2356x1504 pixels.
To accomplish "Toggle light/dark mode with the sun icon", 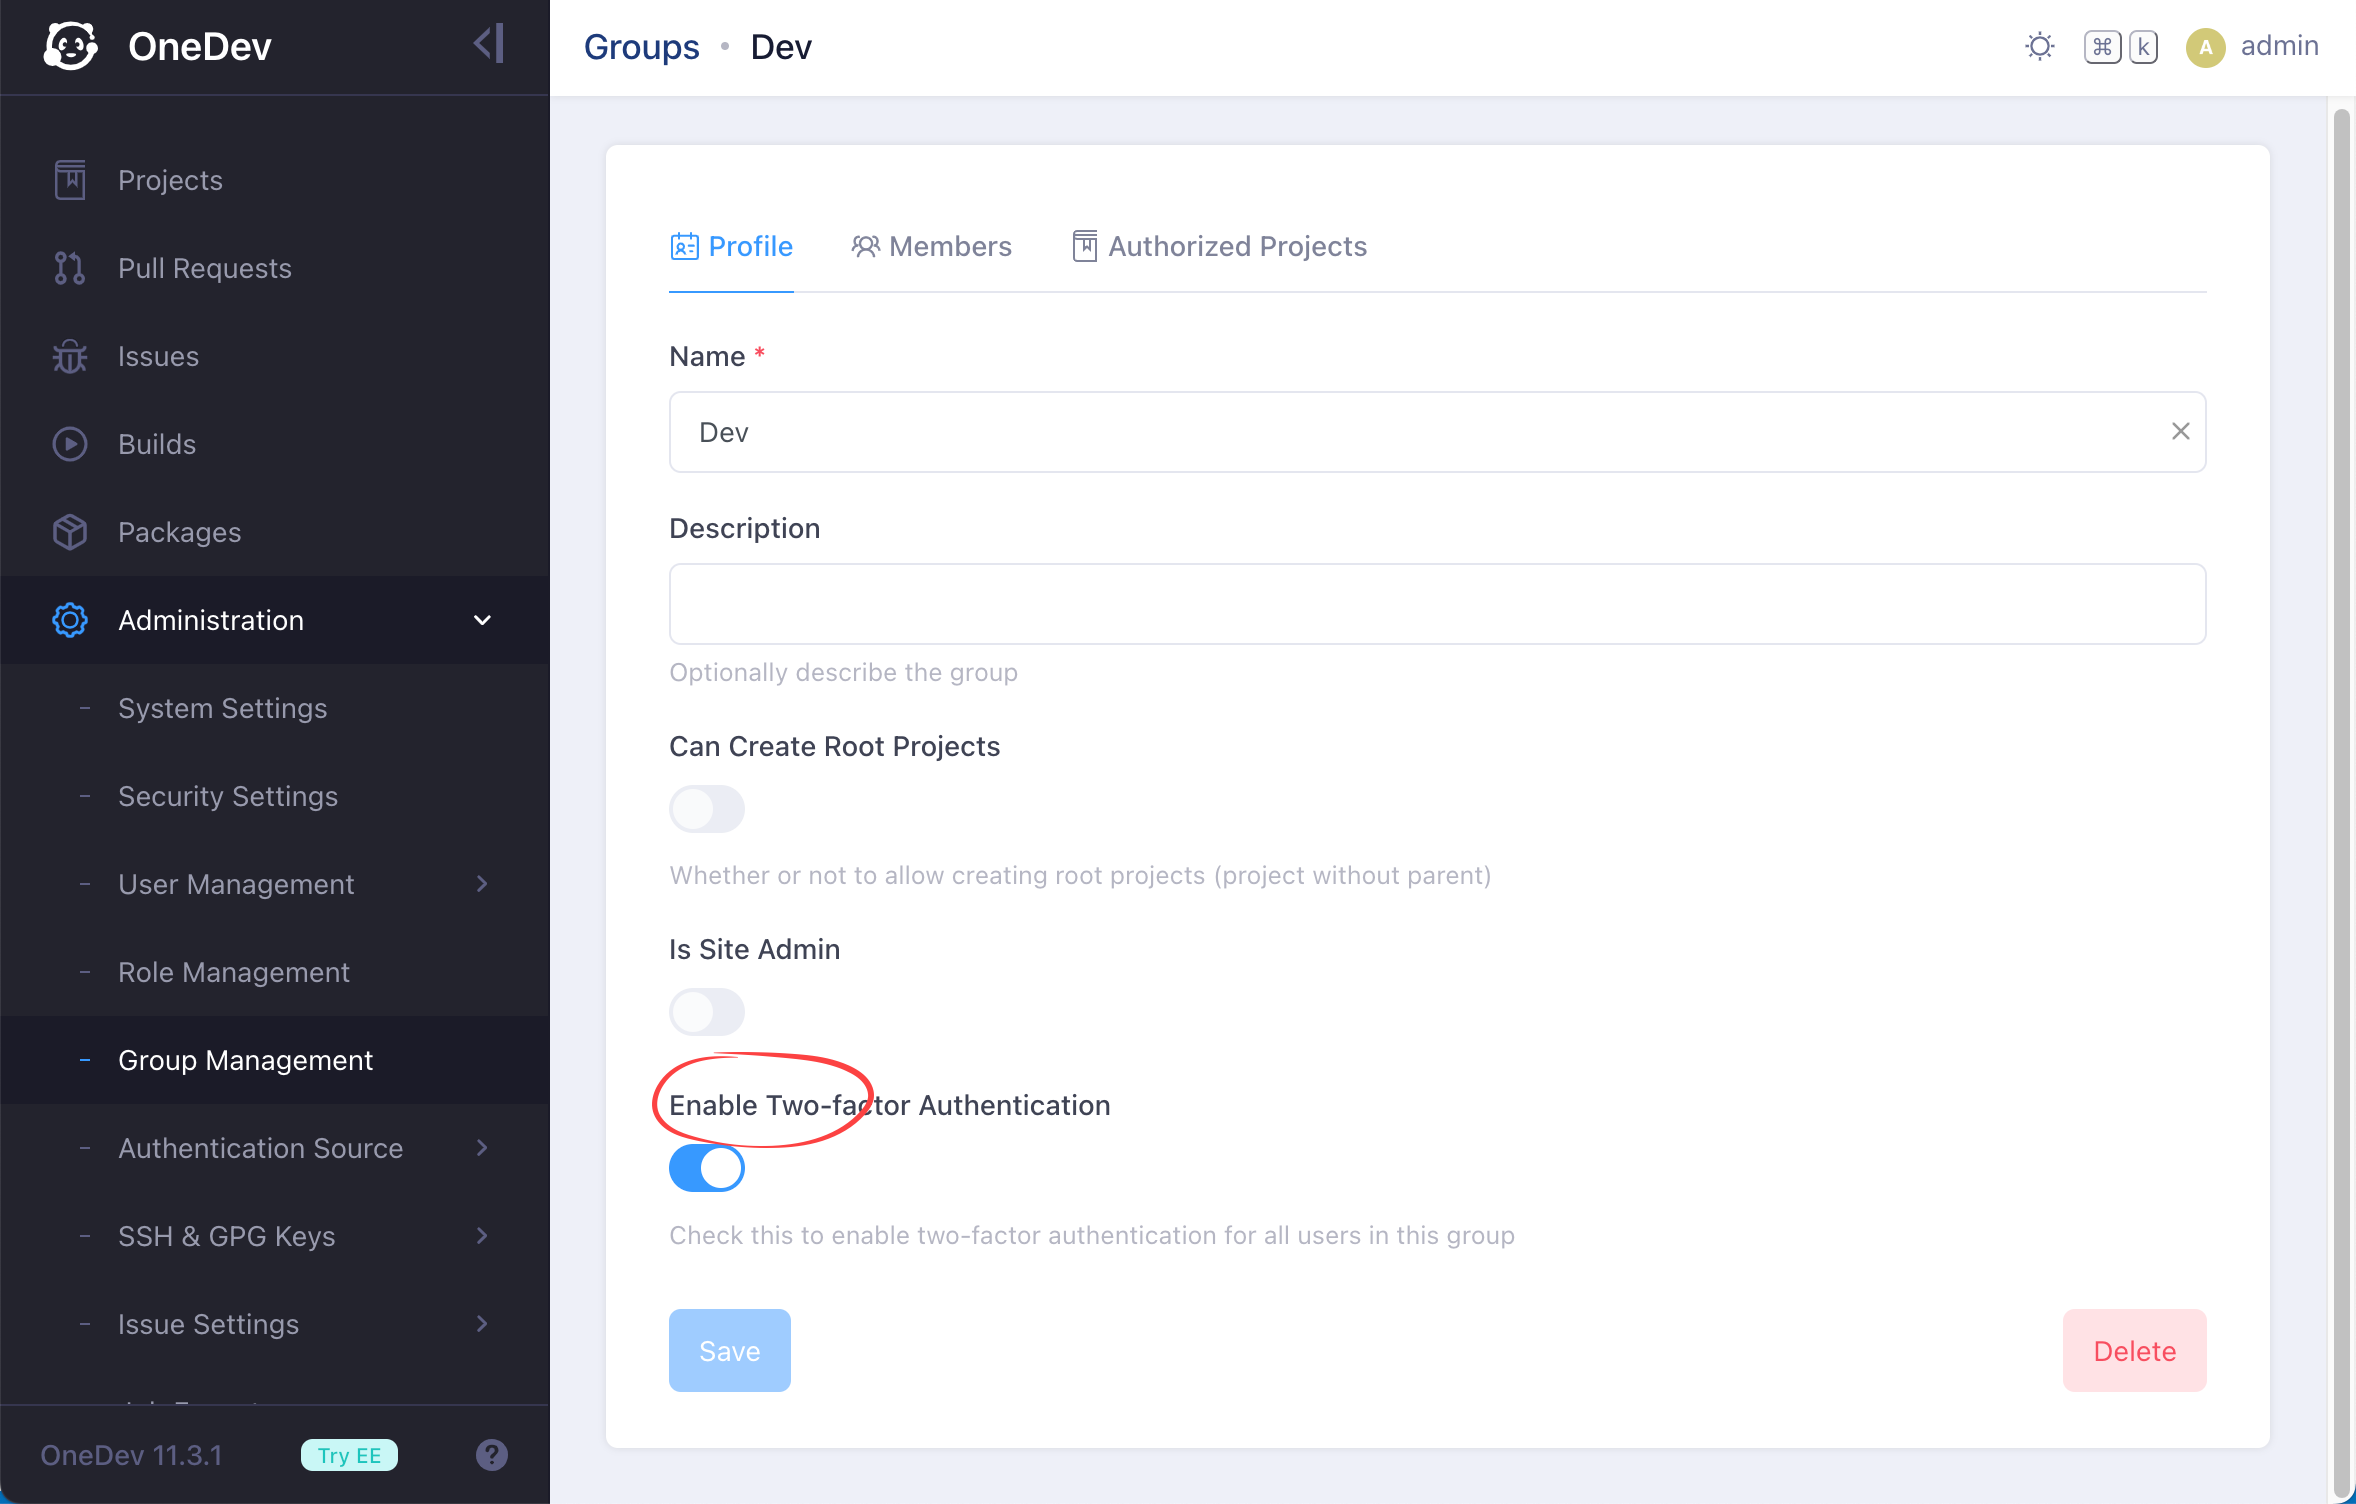I will tap(2038, 46).
